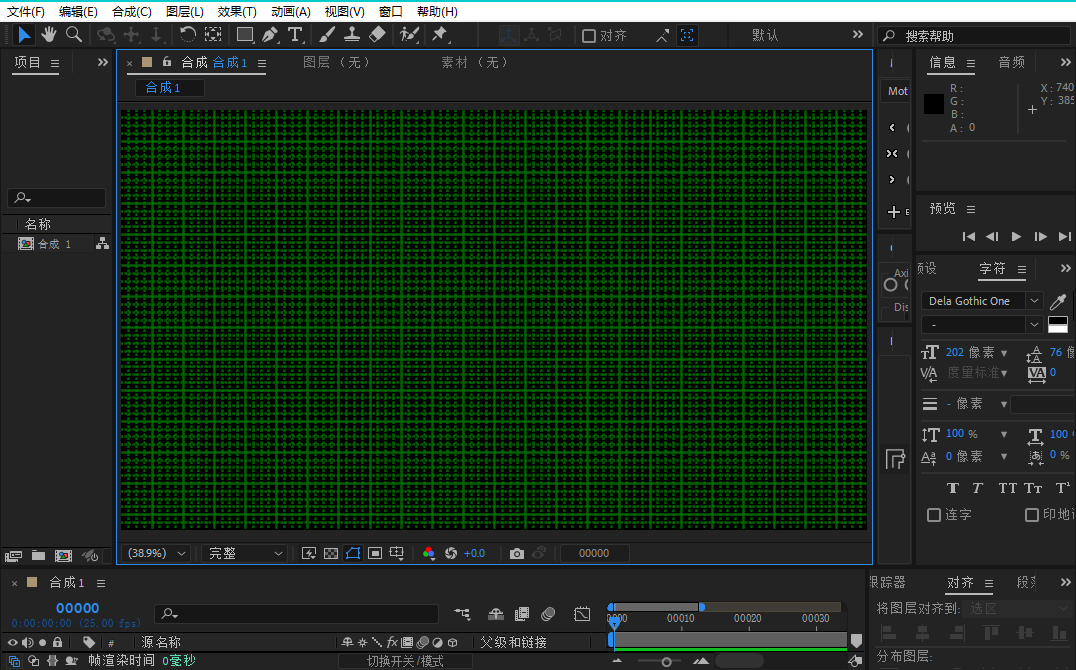The height and width of the screenshot is (670, 1076).
Task: Open the 完整 resolution dropdown
Action: [244, 553]
